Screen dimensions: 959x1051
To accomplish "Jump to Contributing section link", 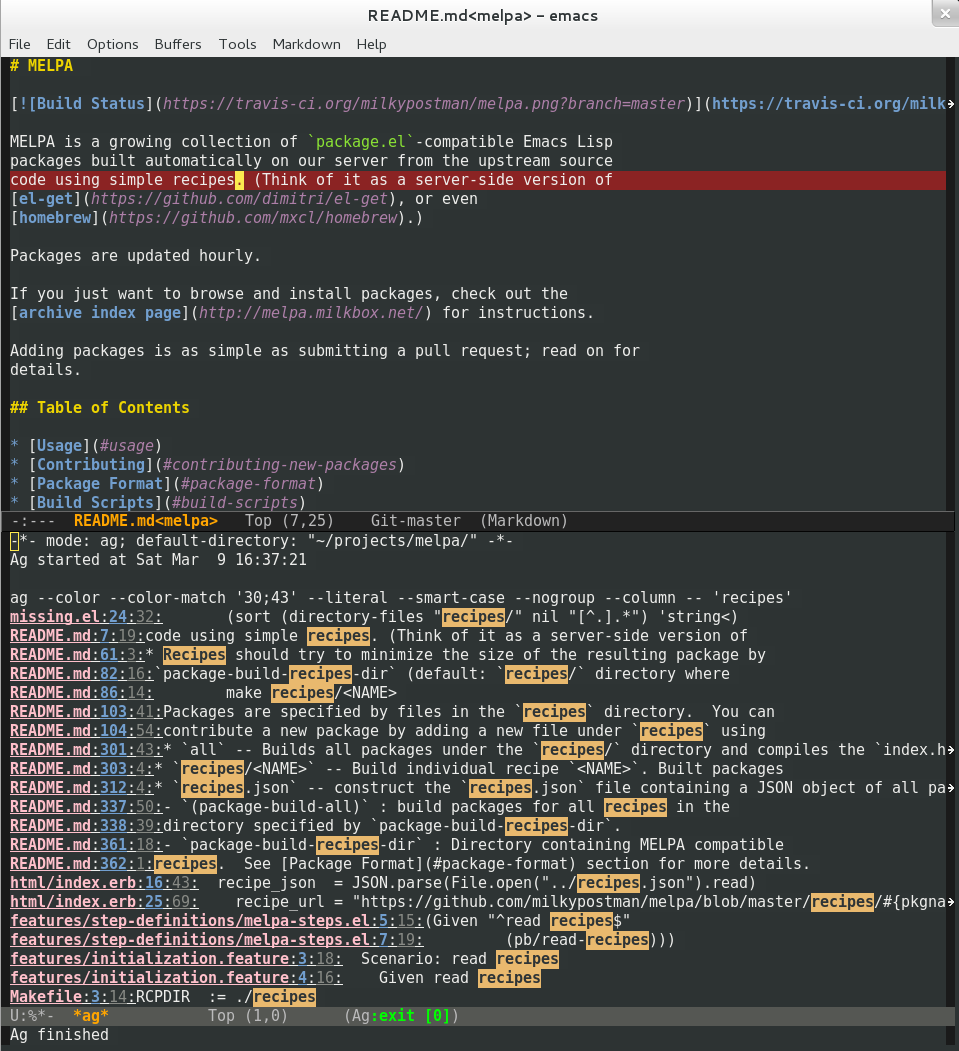I will click(90, 465).
